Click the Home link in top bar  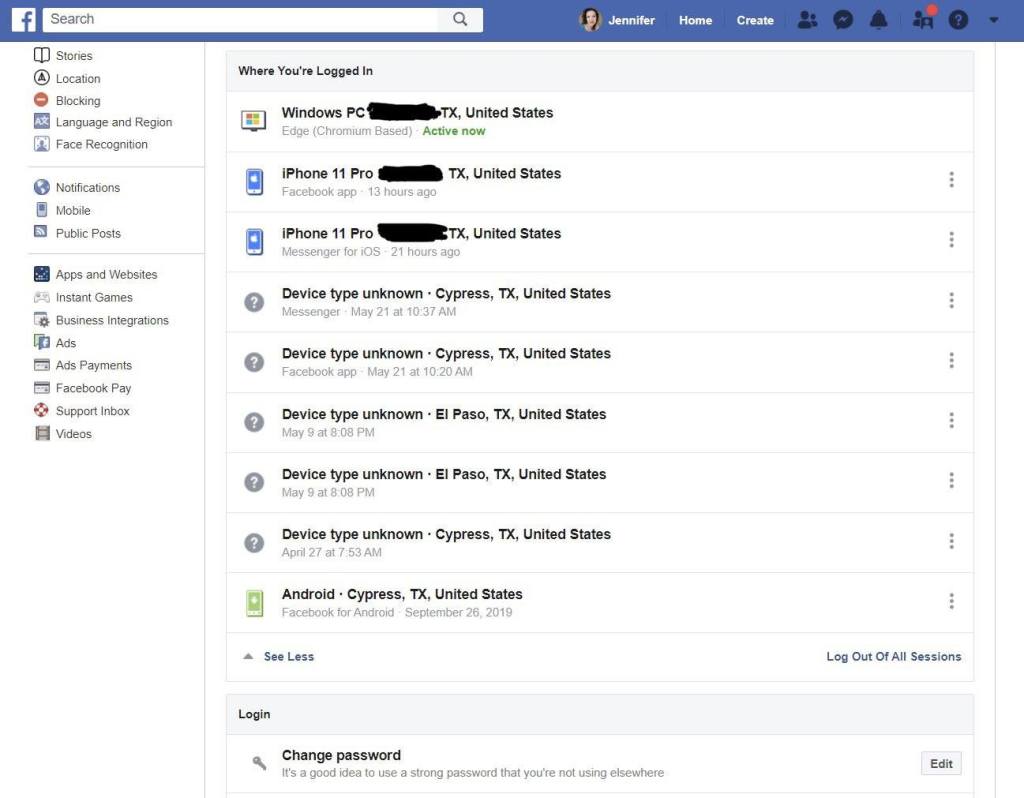[x=695, y=20]
